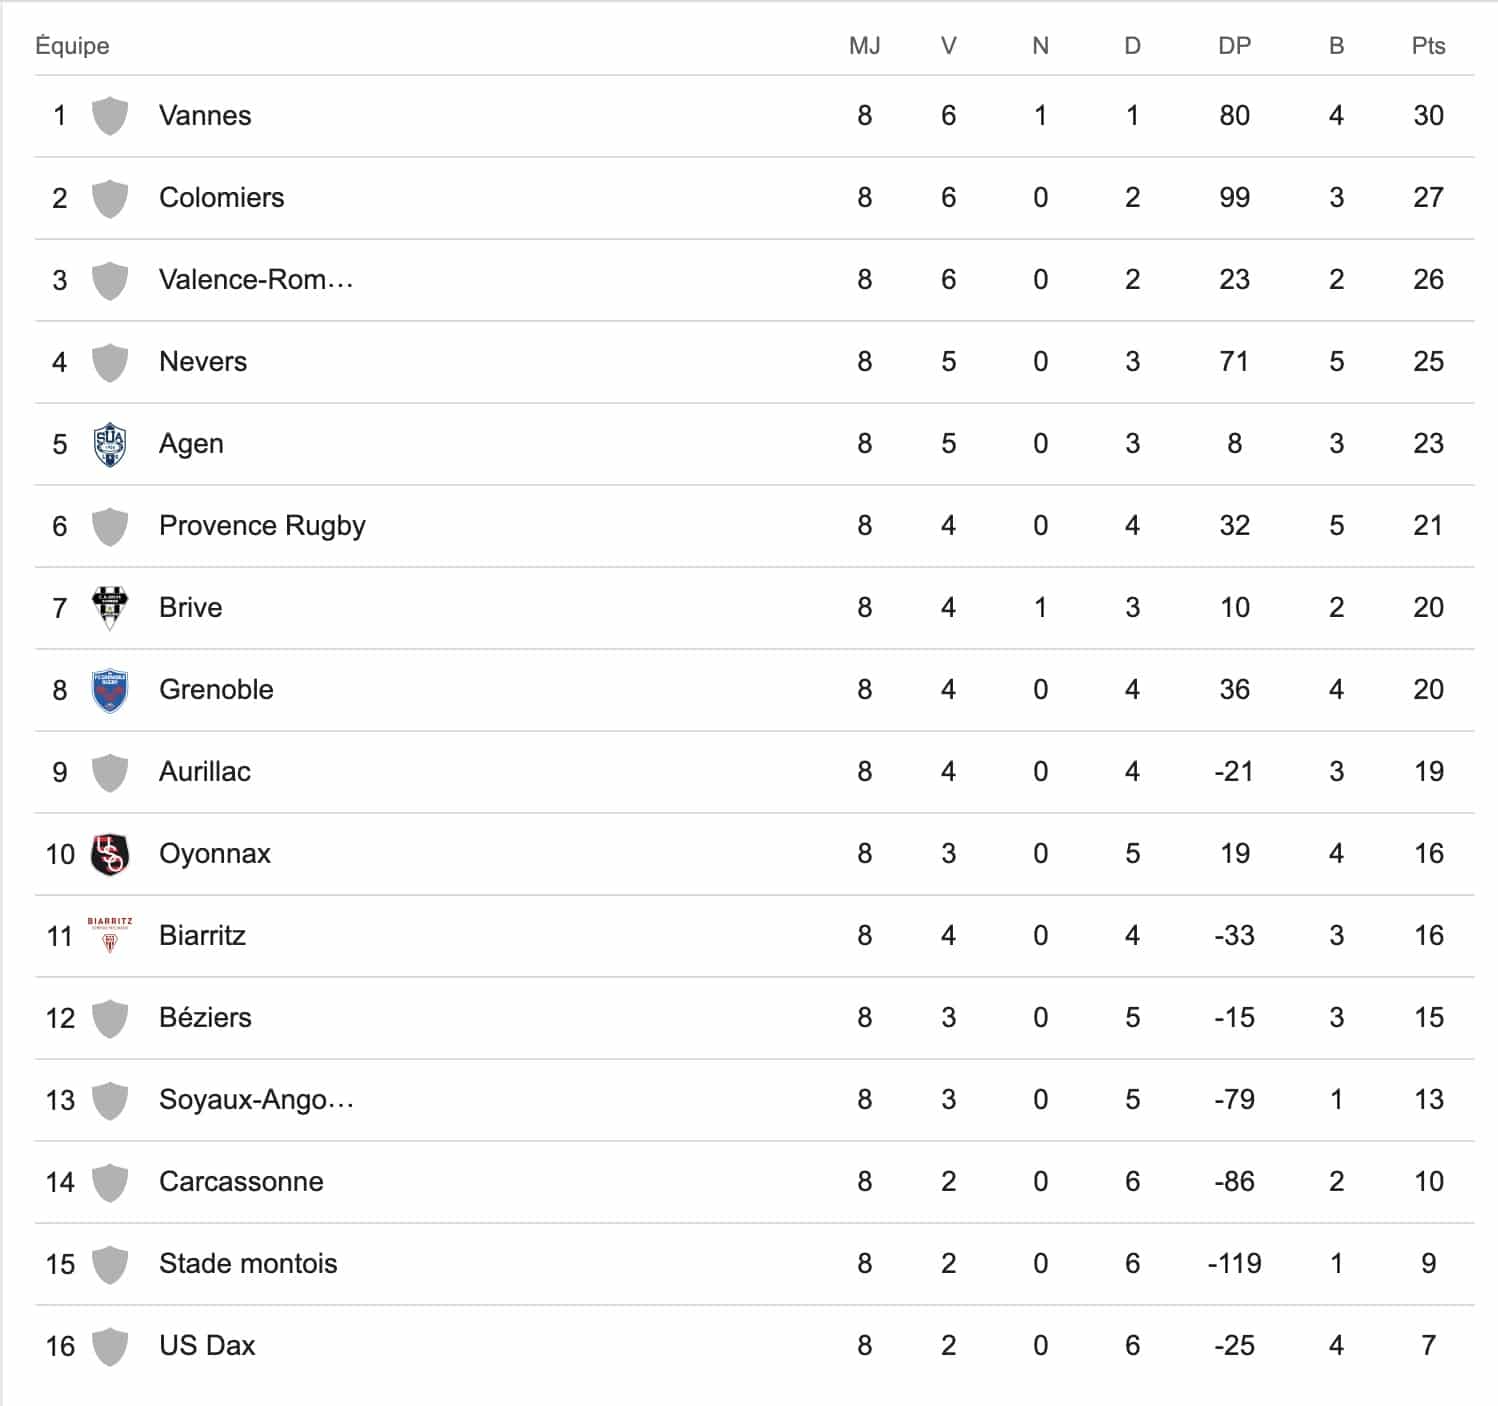Viewport: 1498px width, 1406px height.
Task: Click the grey crest beside US Dax
Action: tap(110, 1346)
